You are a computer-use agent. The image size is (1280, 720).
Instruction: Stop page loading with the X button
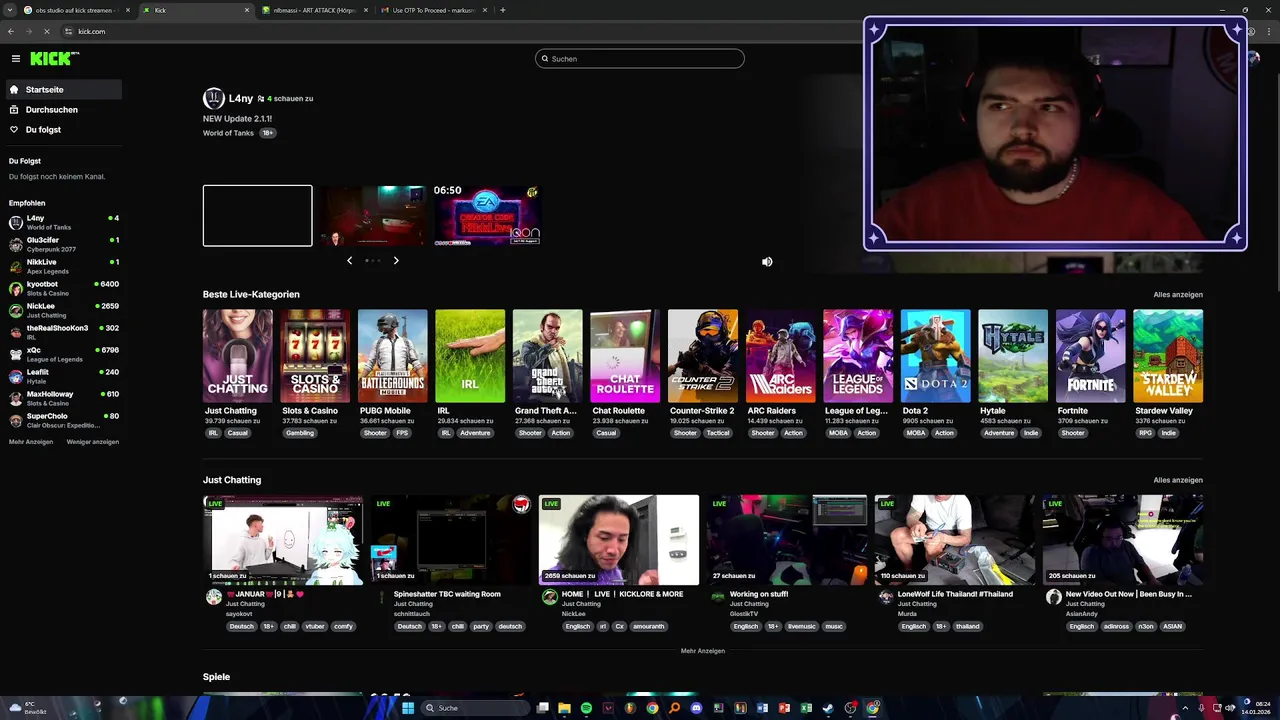pyautogui.click(x=46, y=32)
